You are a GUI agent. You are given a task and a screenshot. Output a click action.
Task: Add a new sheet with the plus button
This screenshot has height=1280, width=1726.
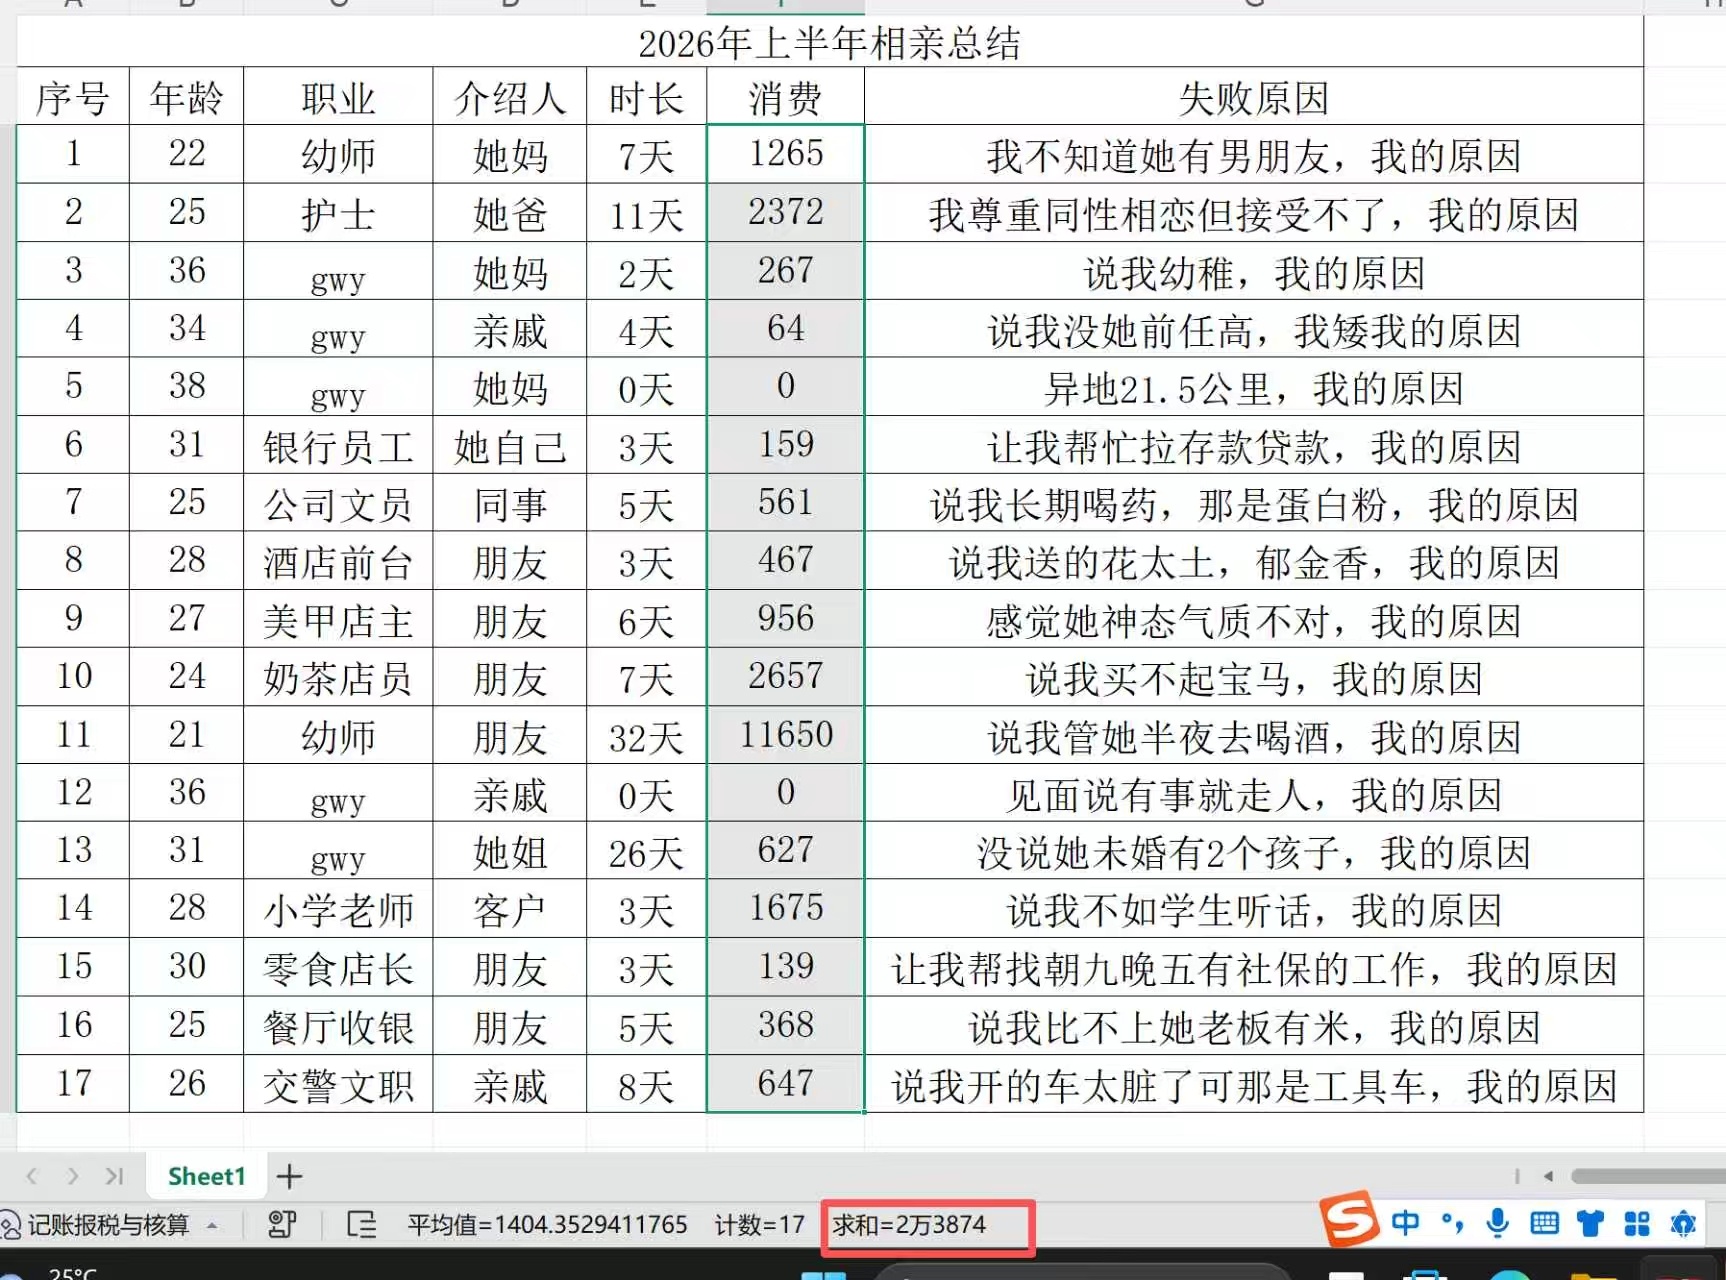coord(290,1176)
